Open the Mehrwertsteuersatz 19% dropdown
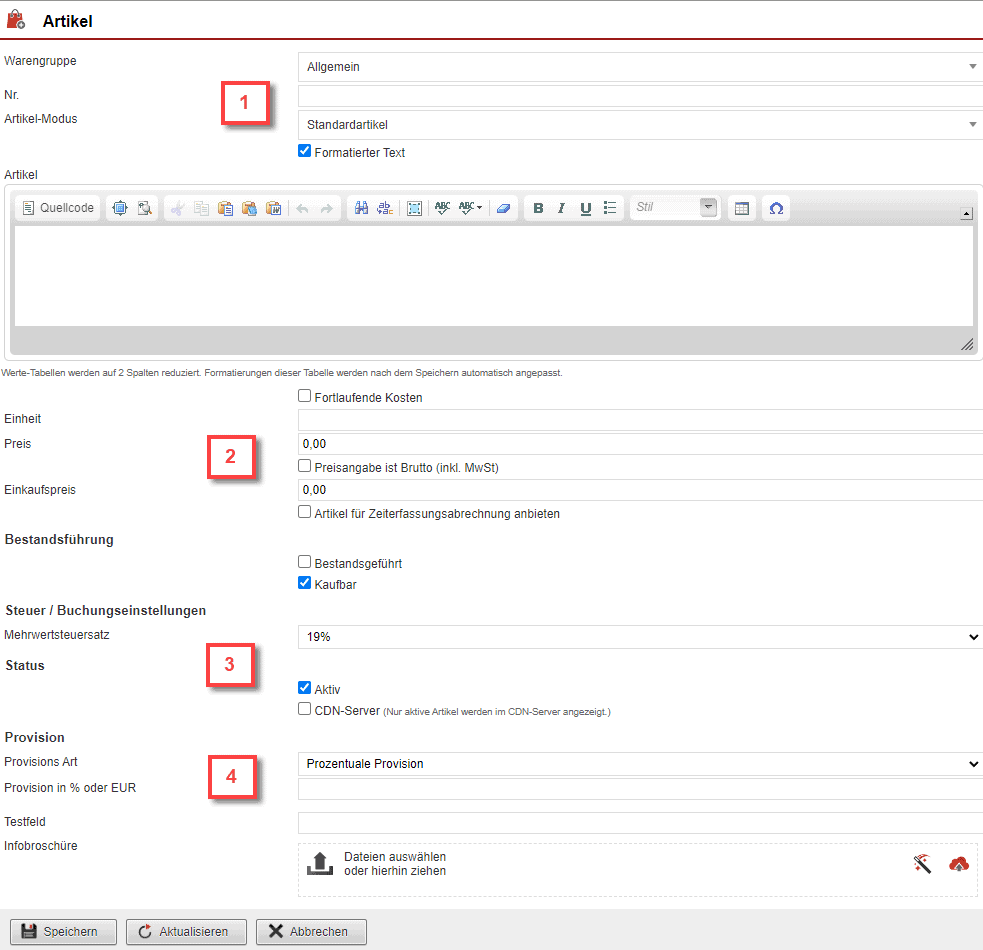Screen dimensions: 983x950 click(640, 637)
